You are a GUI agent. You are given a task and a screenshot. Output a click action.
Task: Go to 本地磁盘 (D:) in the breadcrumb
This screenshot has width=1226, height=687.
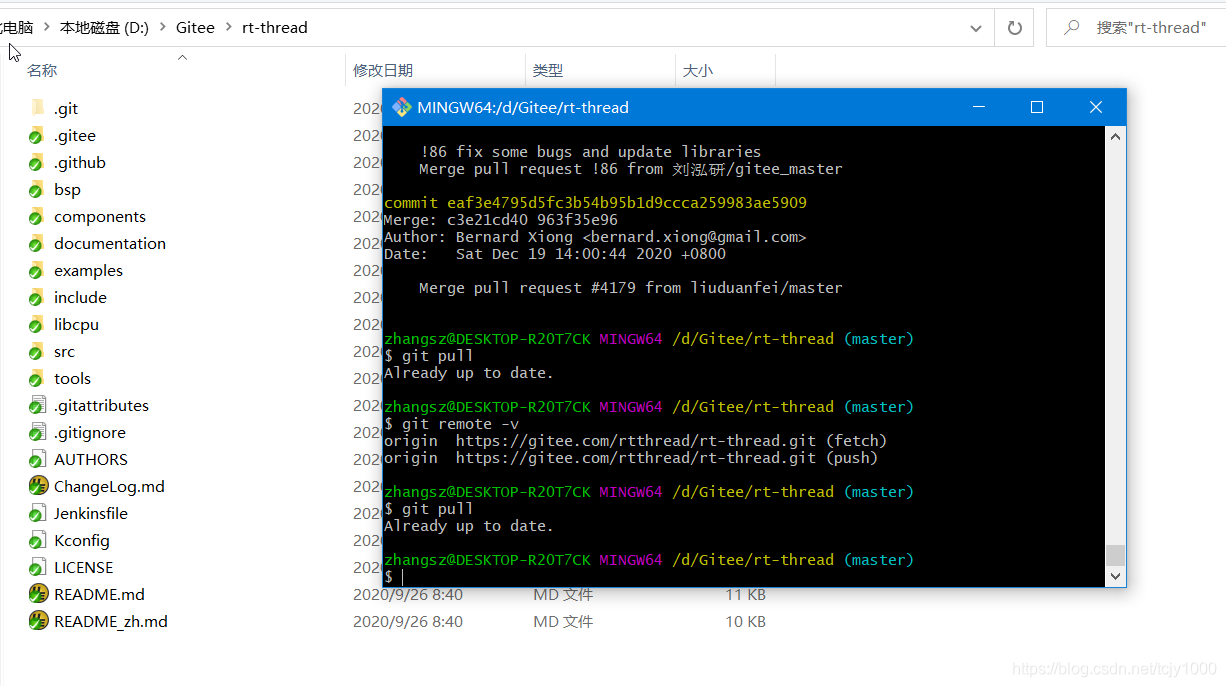click(x=104, y=28)
